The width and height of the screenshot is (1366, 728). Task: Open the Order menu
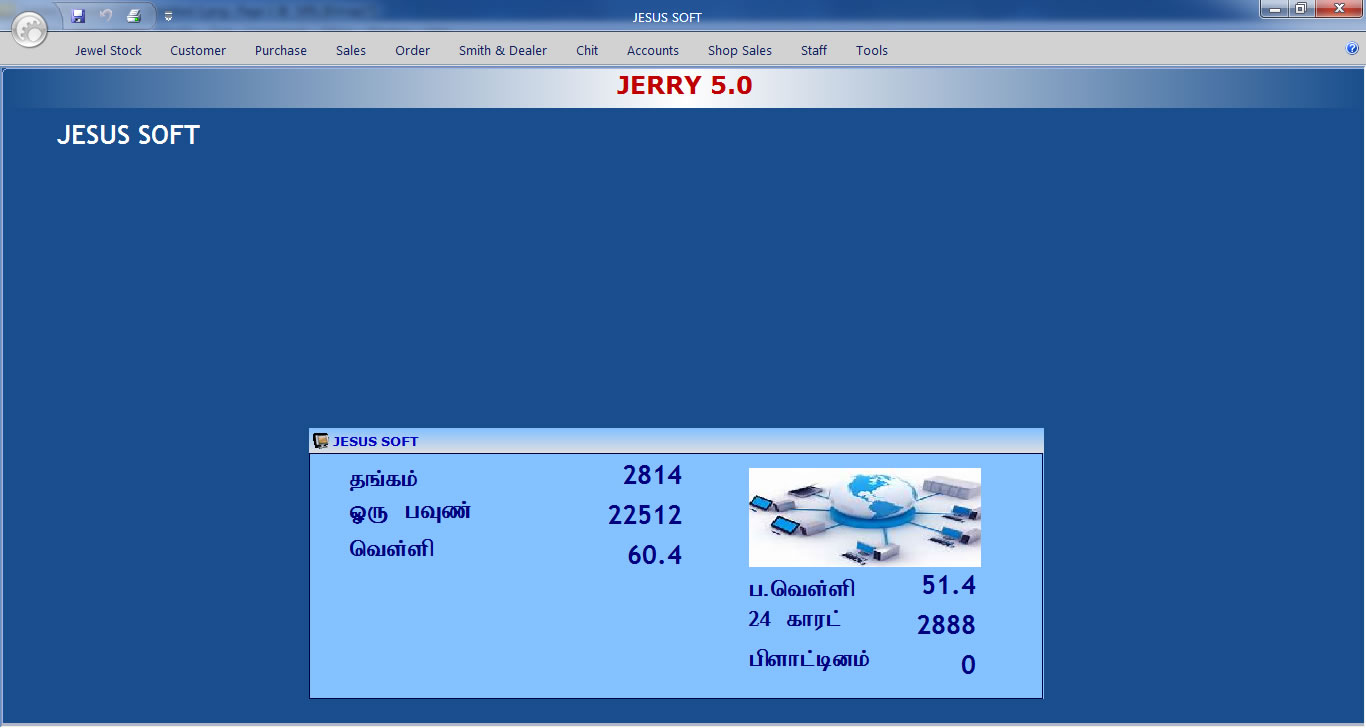(412, 50)
